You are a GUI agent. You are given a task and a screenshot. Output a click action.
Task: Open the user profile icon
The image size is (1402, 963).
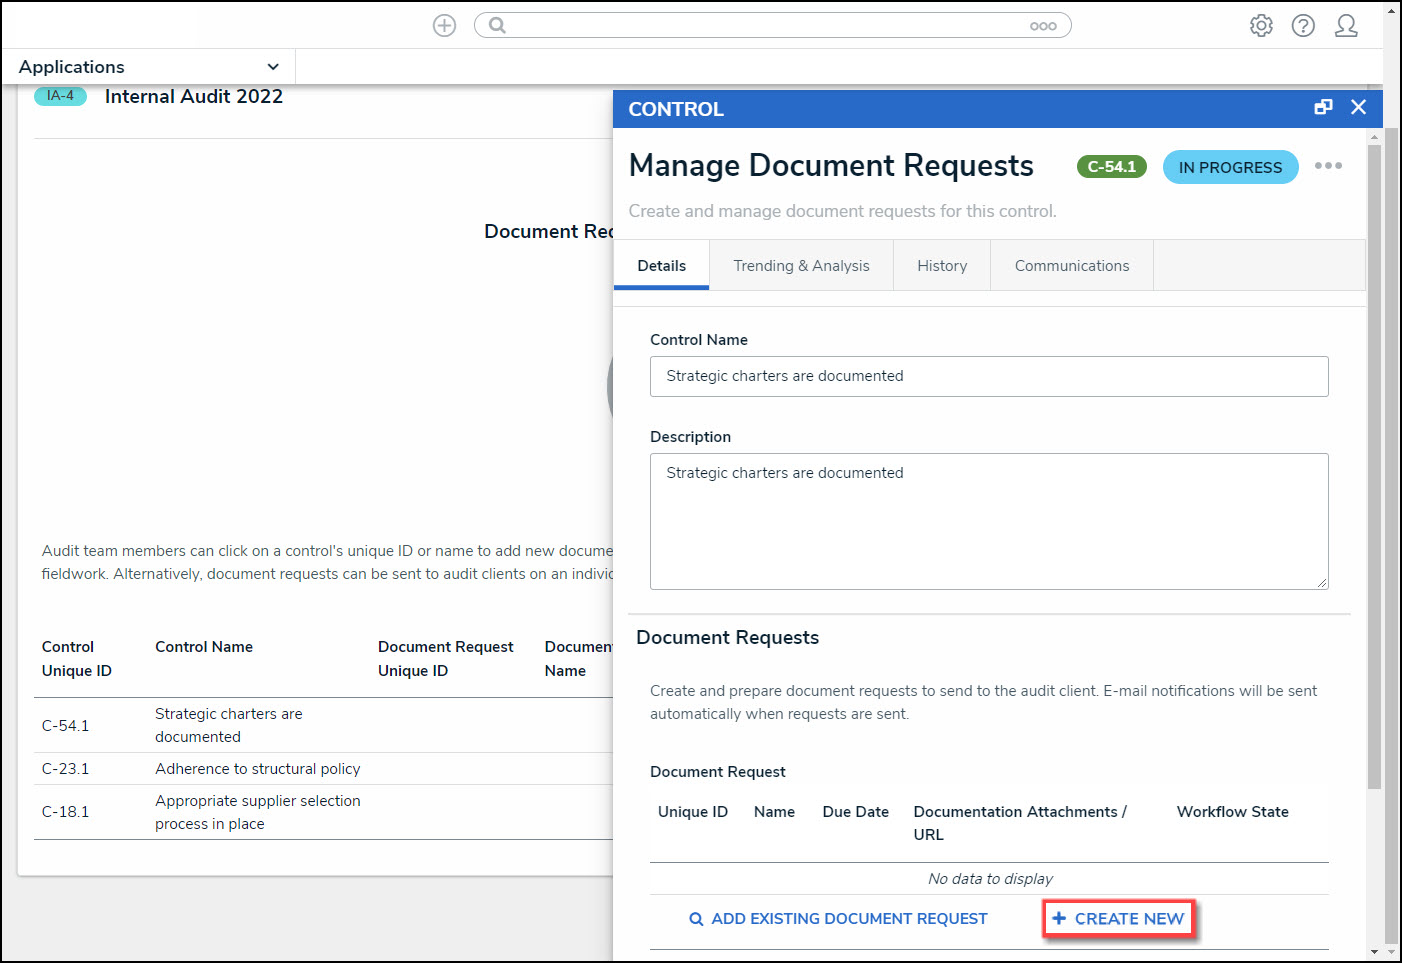pos(1346,26)
